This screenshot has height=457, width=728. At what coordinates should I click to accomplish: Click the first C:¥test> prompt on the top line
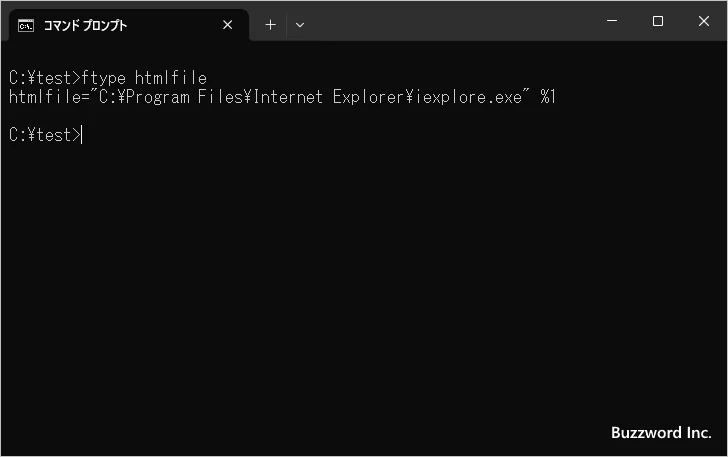click(x=45, y=78)
